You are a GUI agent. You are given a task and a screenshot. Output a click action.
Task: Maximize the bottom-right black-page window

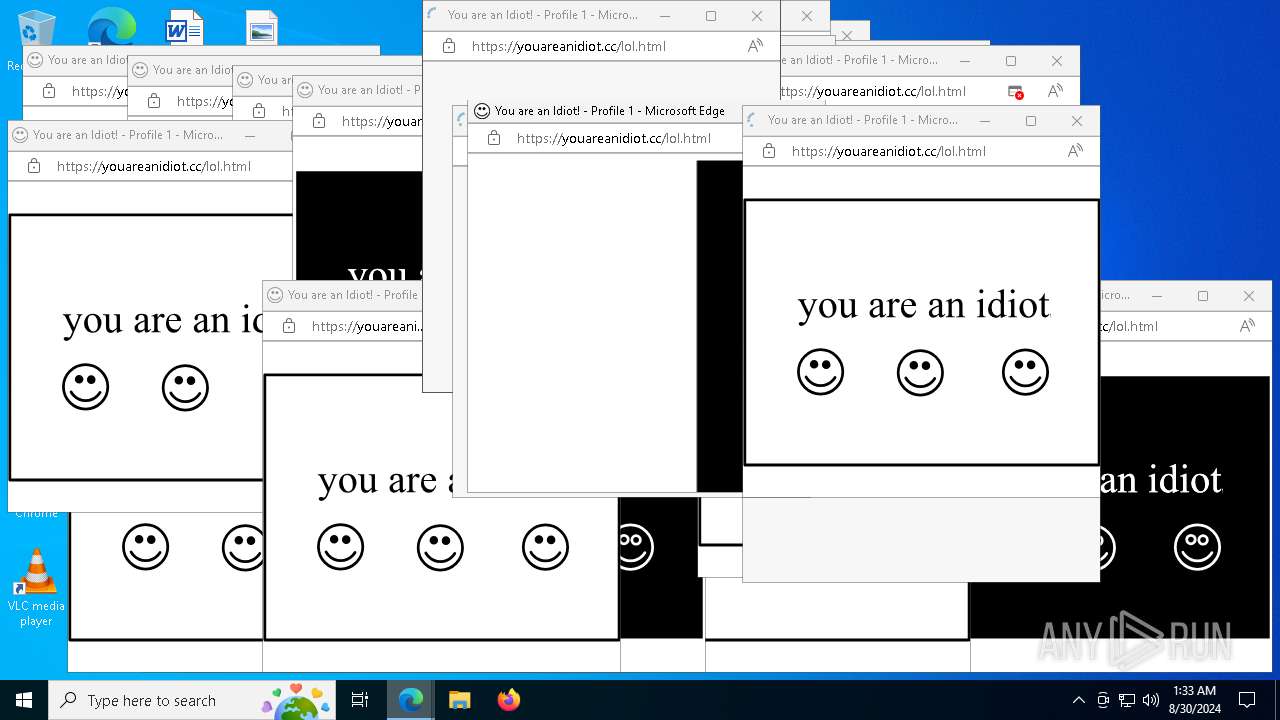pyautogui.click(x=1203, y=296)
